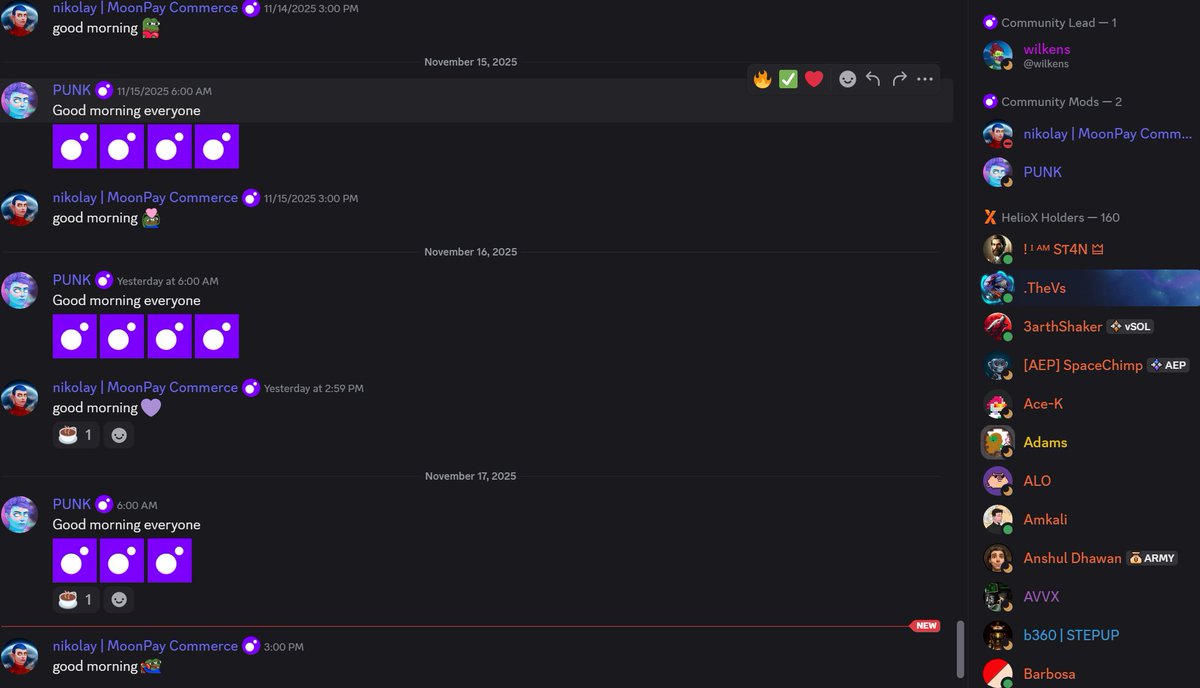The height and width of the screenshot is (688, 1200).
Task: Click the chat scrollbar thumb
Action: (x=961, y=649)
